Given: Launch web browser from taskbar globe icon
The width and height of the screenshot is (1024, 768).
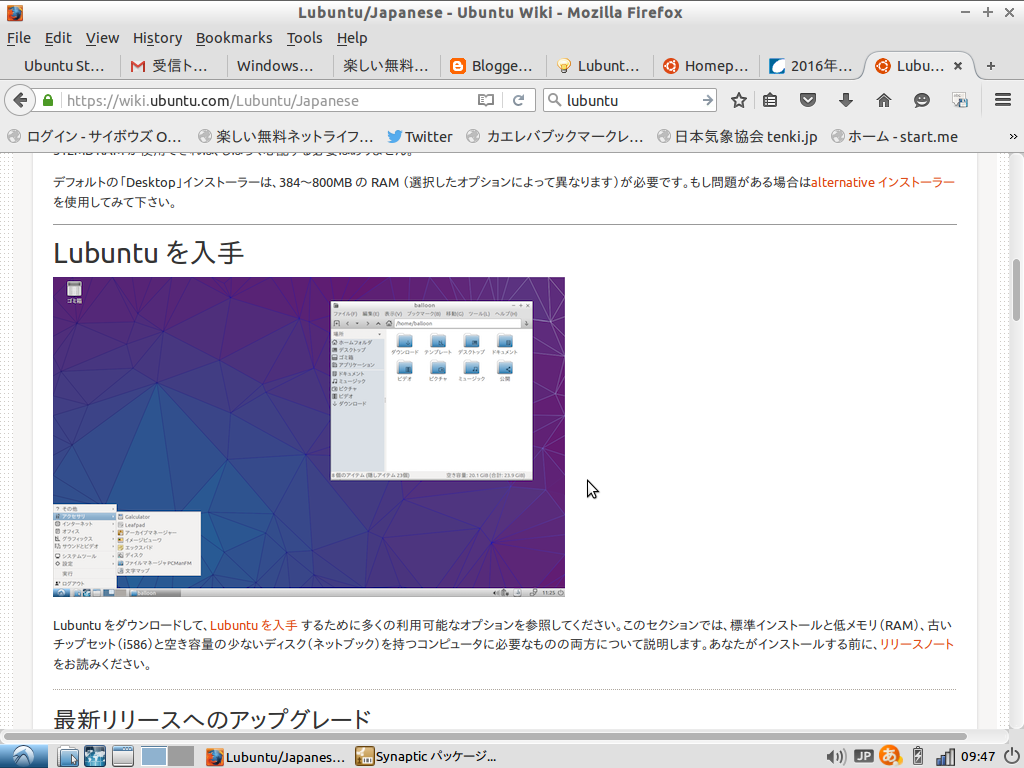Looking at the screenshot, I should click(x=95, y=756).
